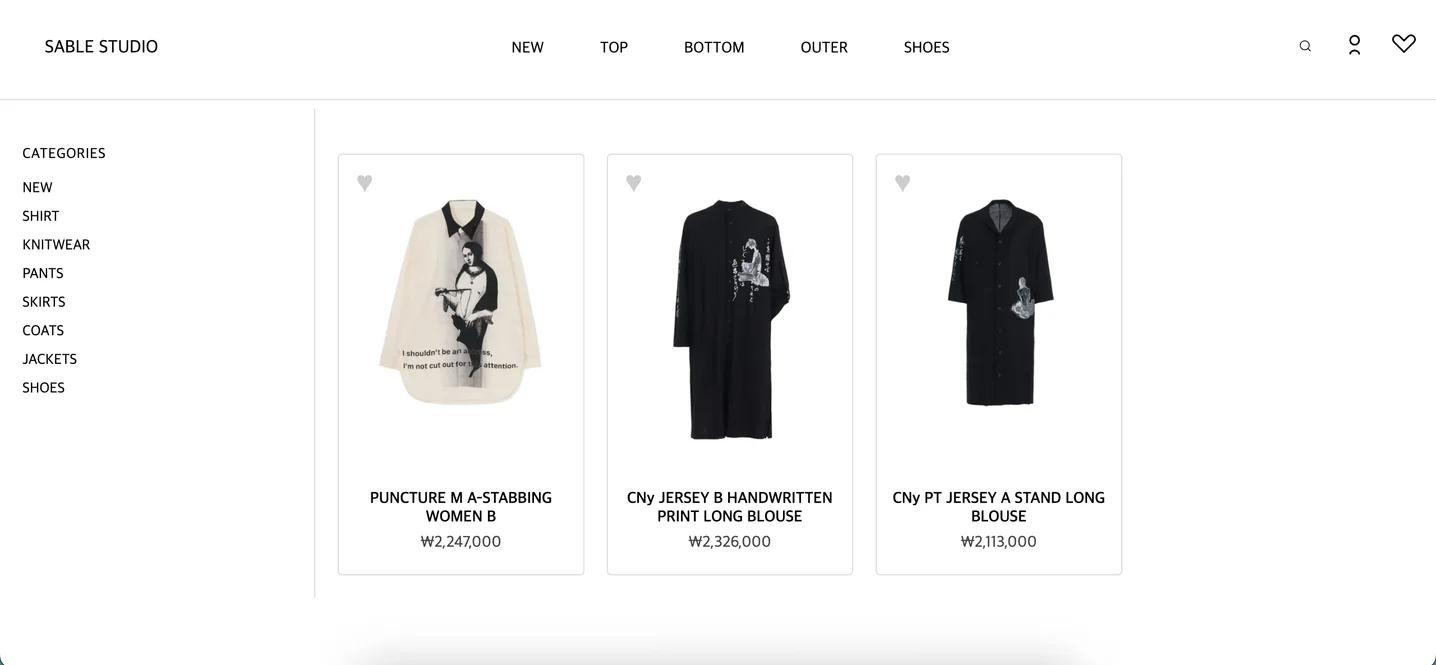Image resolution: width=1436 pixels, height=665 pixels.
Task: Open the NEW menu in top navigation
Action: click(528, 47)
